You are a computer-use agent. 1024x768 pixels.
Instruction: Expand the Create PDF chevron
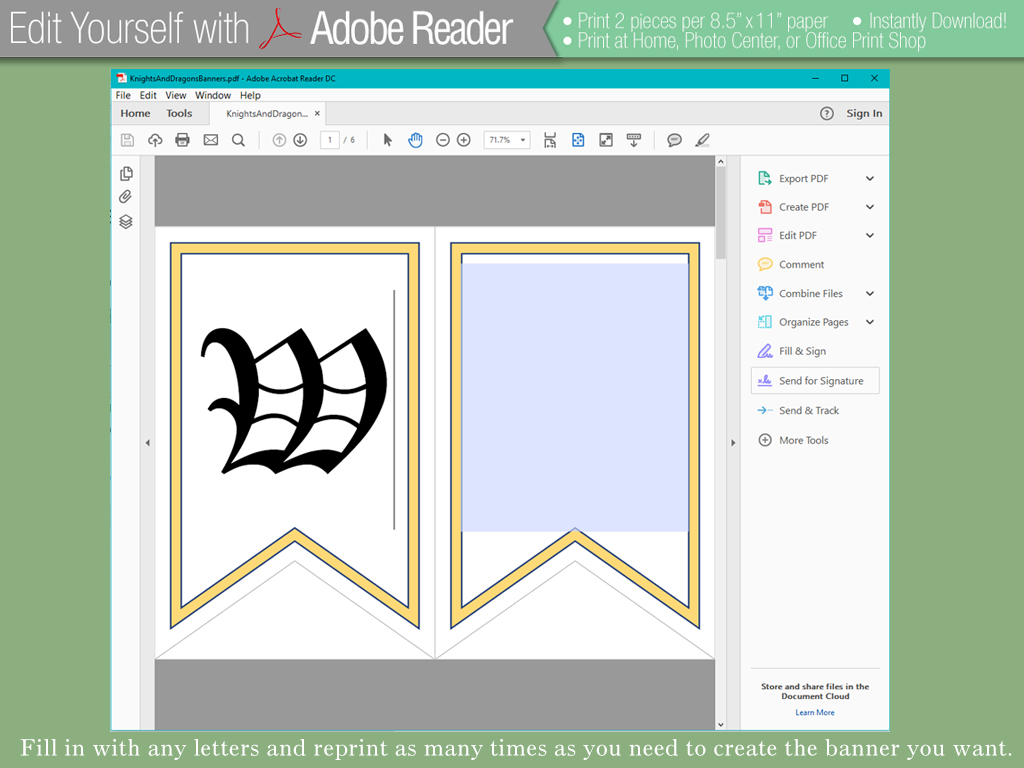point(870,207)
